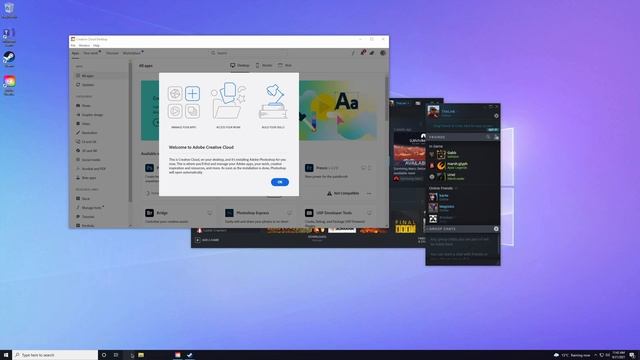Click the add friend icon in Steam Friends
Image resolution: width=640 pixels, height=360 pixels.
pyautogui.click(x=496, y=137)
